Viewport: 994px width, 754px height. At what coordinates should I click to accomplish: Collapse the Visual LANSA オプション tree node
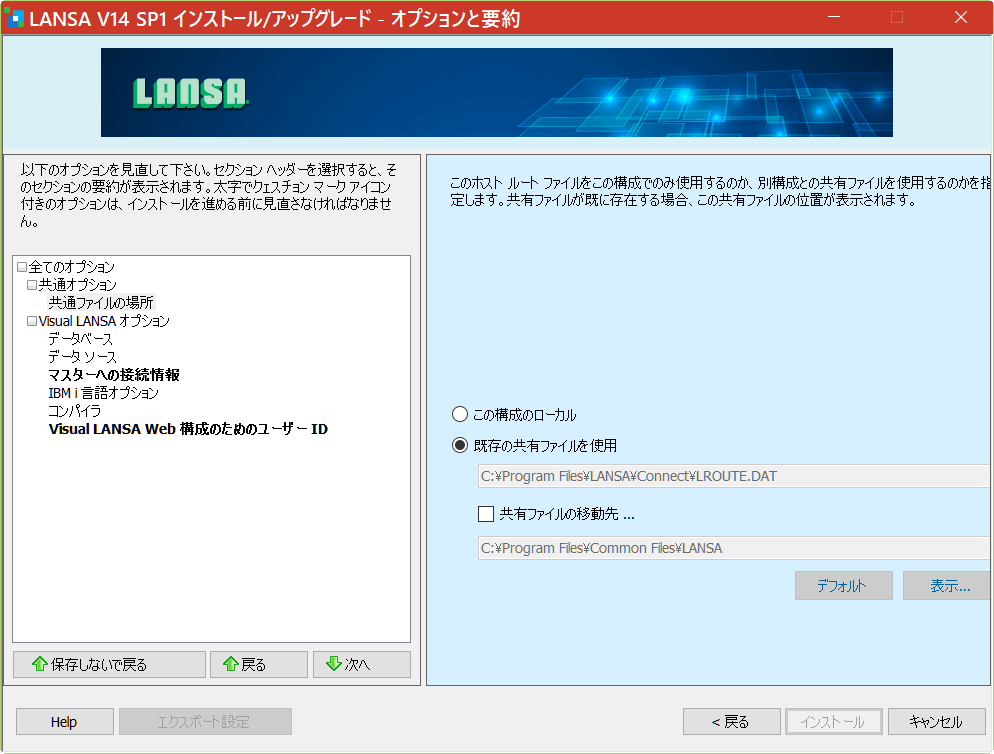pos(32,321)
